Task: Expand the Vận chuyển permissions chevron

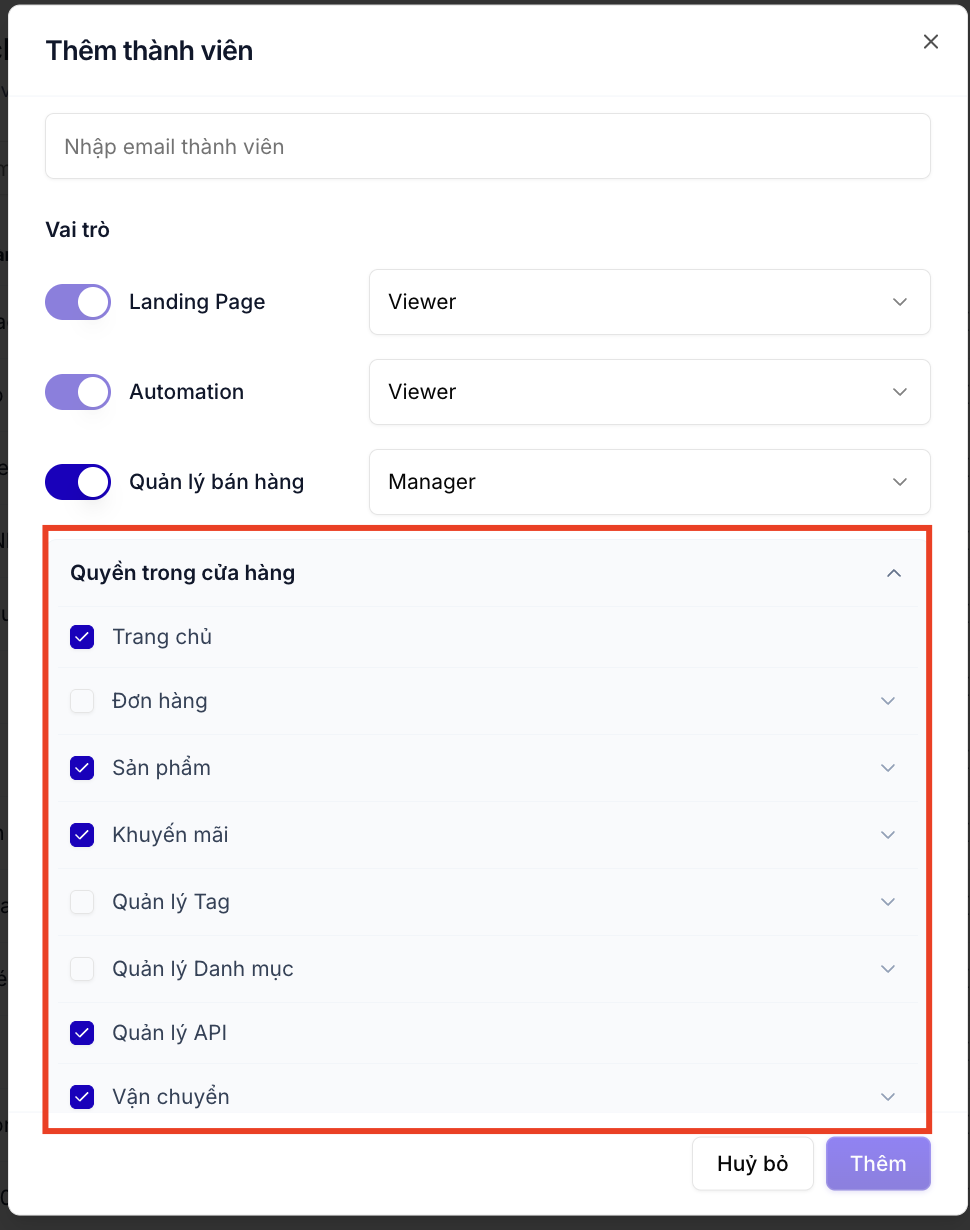Action: pos(888,1097)
